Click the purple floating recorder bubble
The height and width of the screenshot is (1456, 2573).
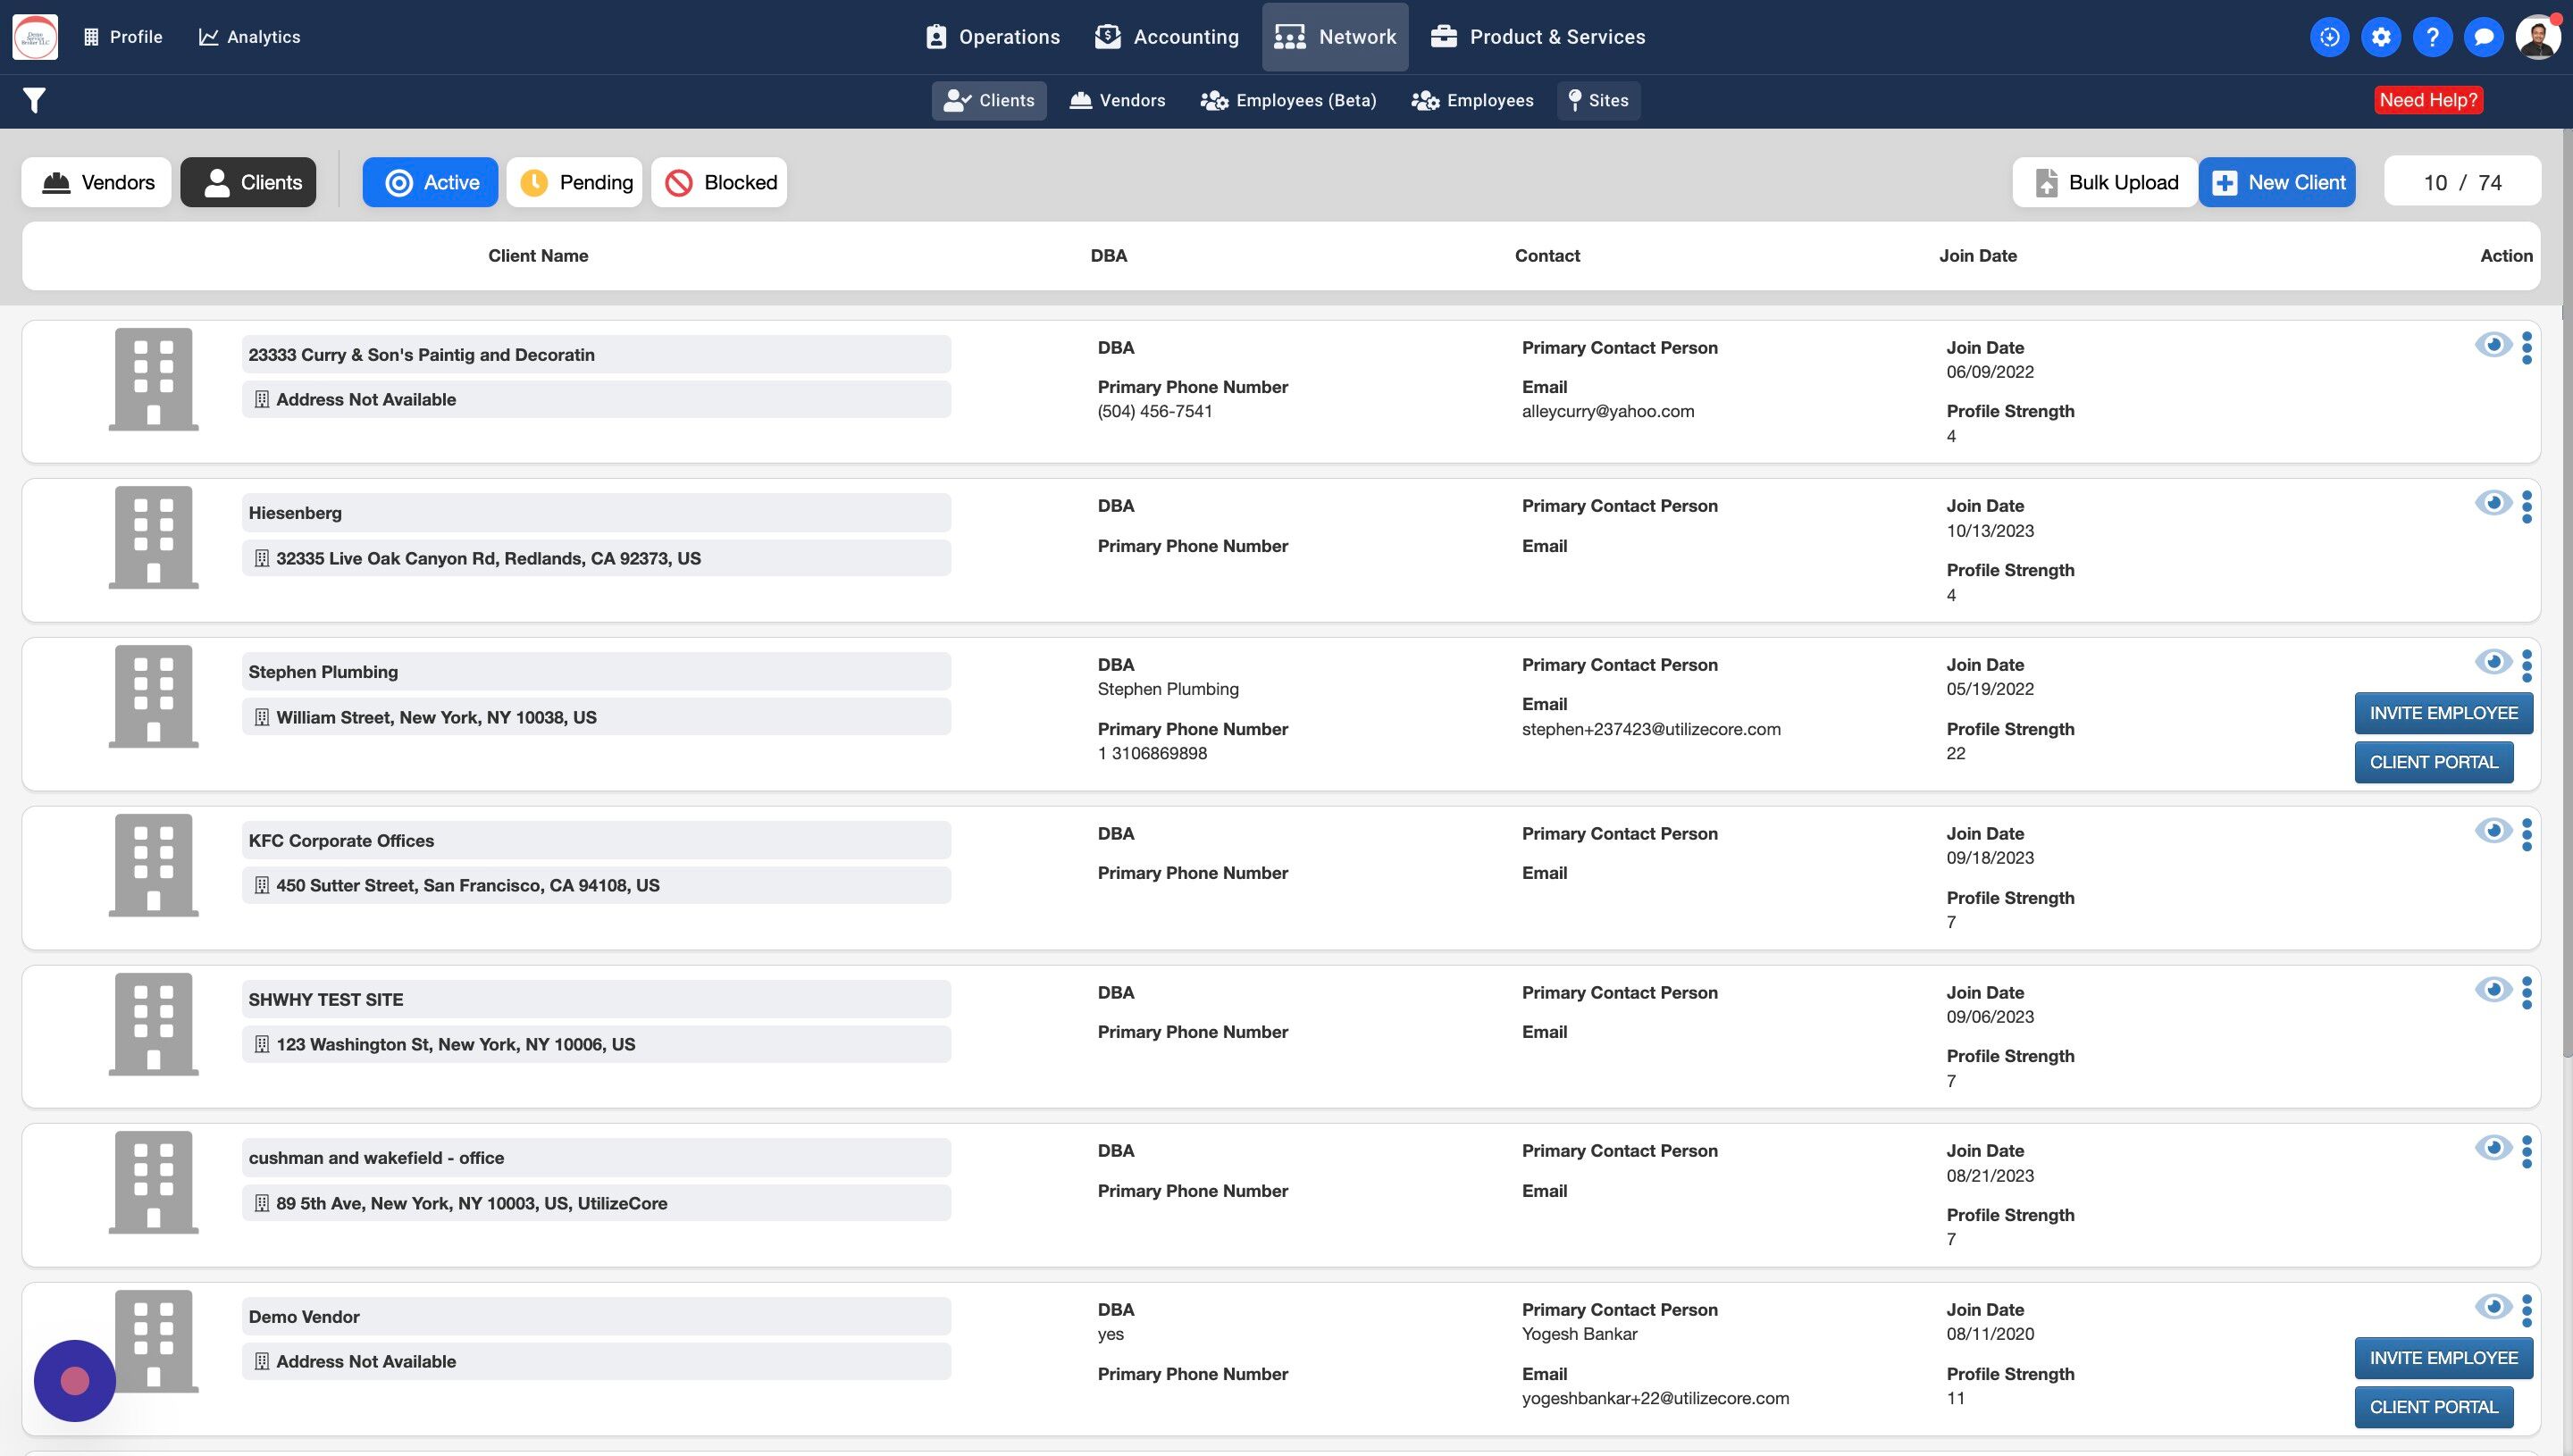[x=75, y=1380]
